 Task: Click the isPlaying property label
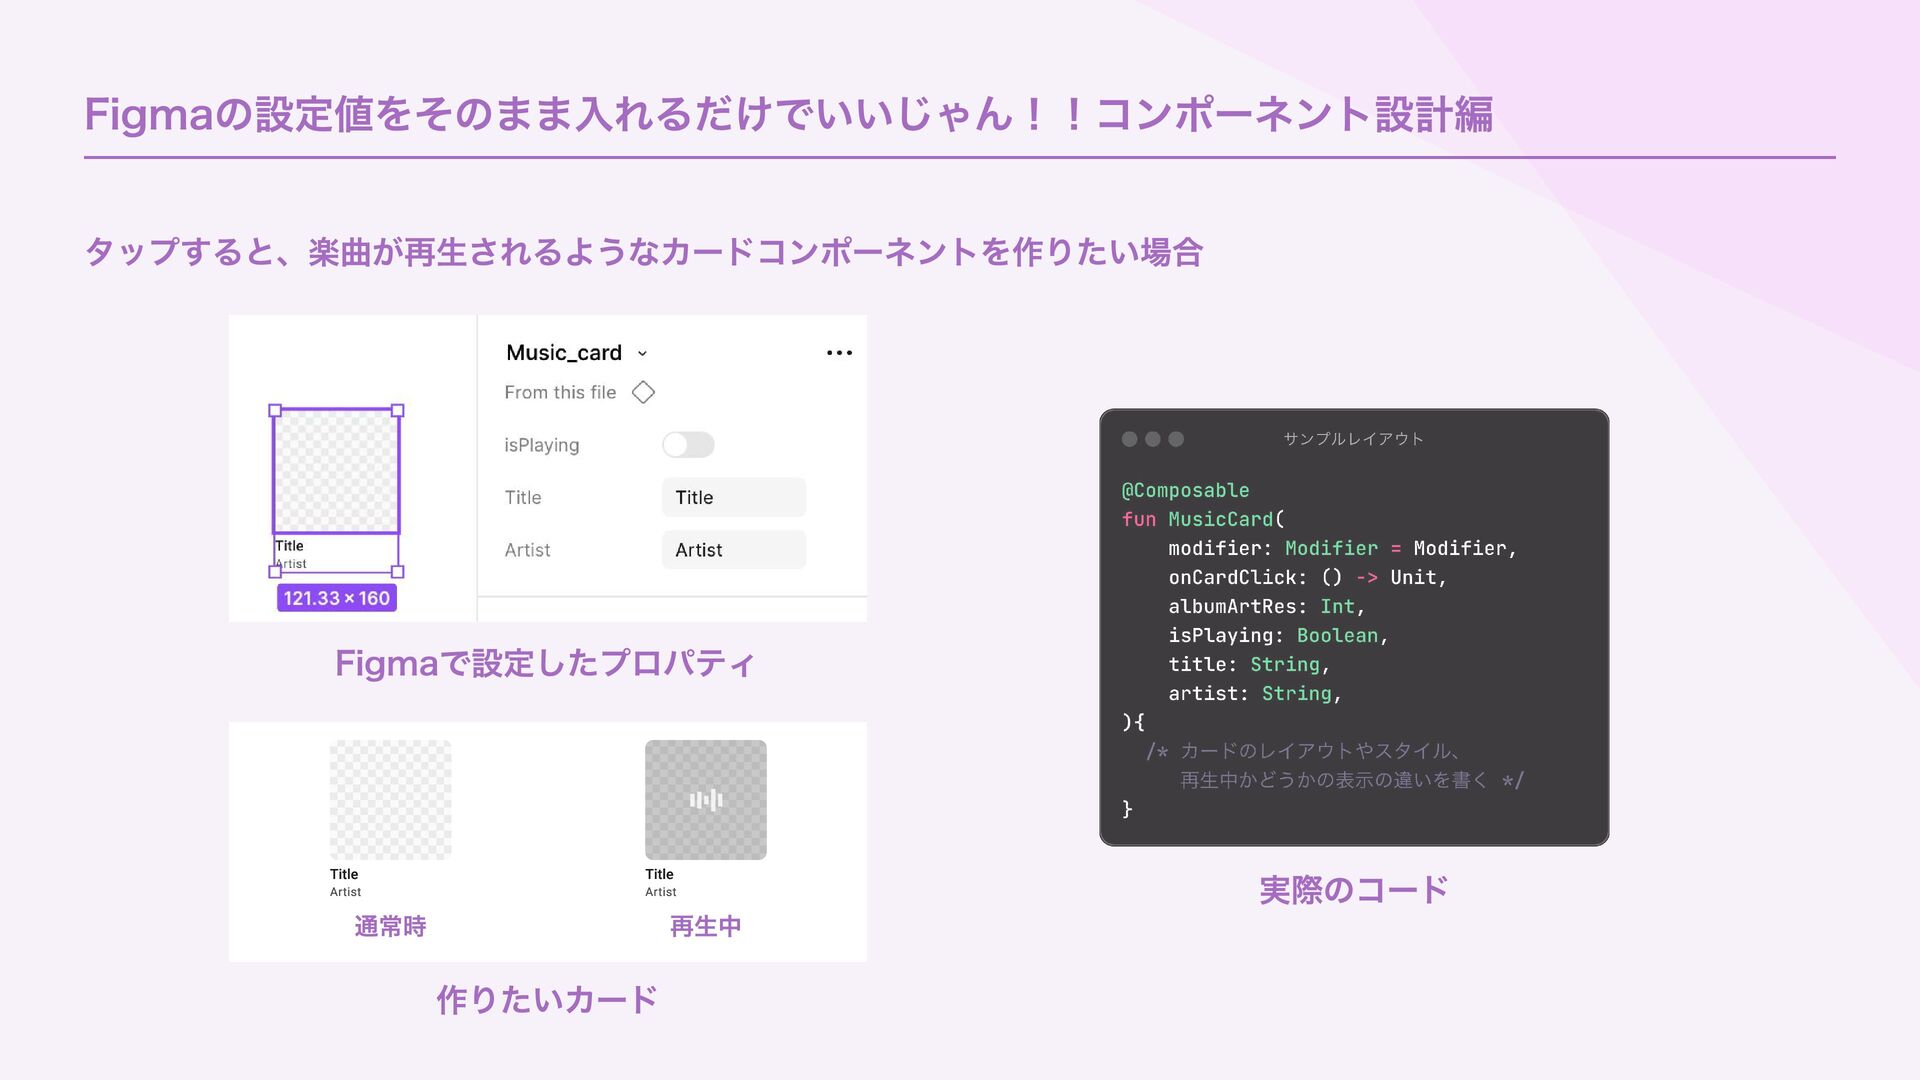[x=542, y=445]
